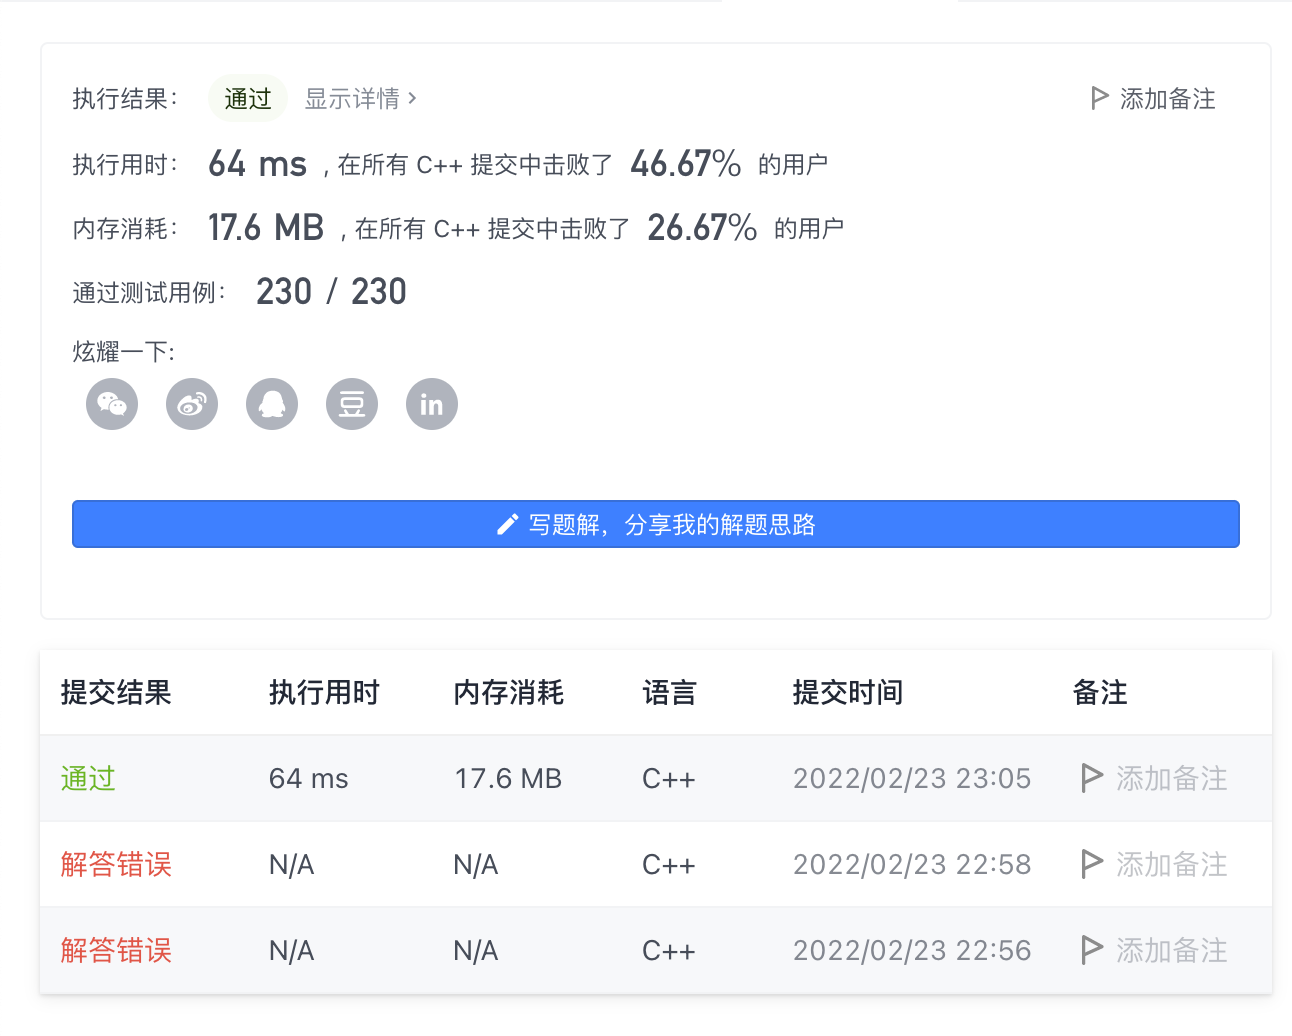Click flag icon in the 22:58 submission row

click(x=1092, y=864)
